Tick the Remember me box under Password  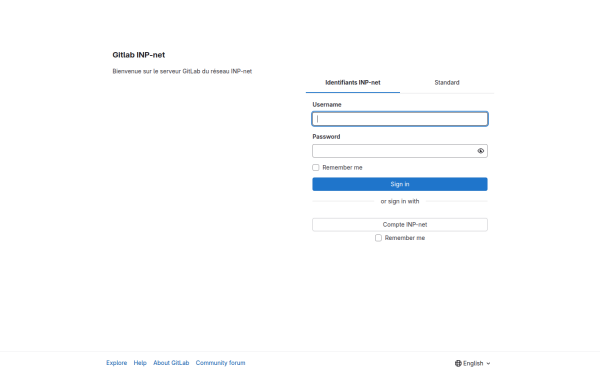click(x=316, y=168)
